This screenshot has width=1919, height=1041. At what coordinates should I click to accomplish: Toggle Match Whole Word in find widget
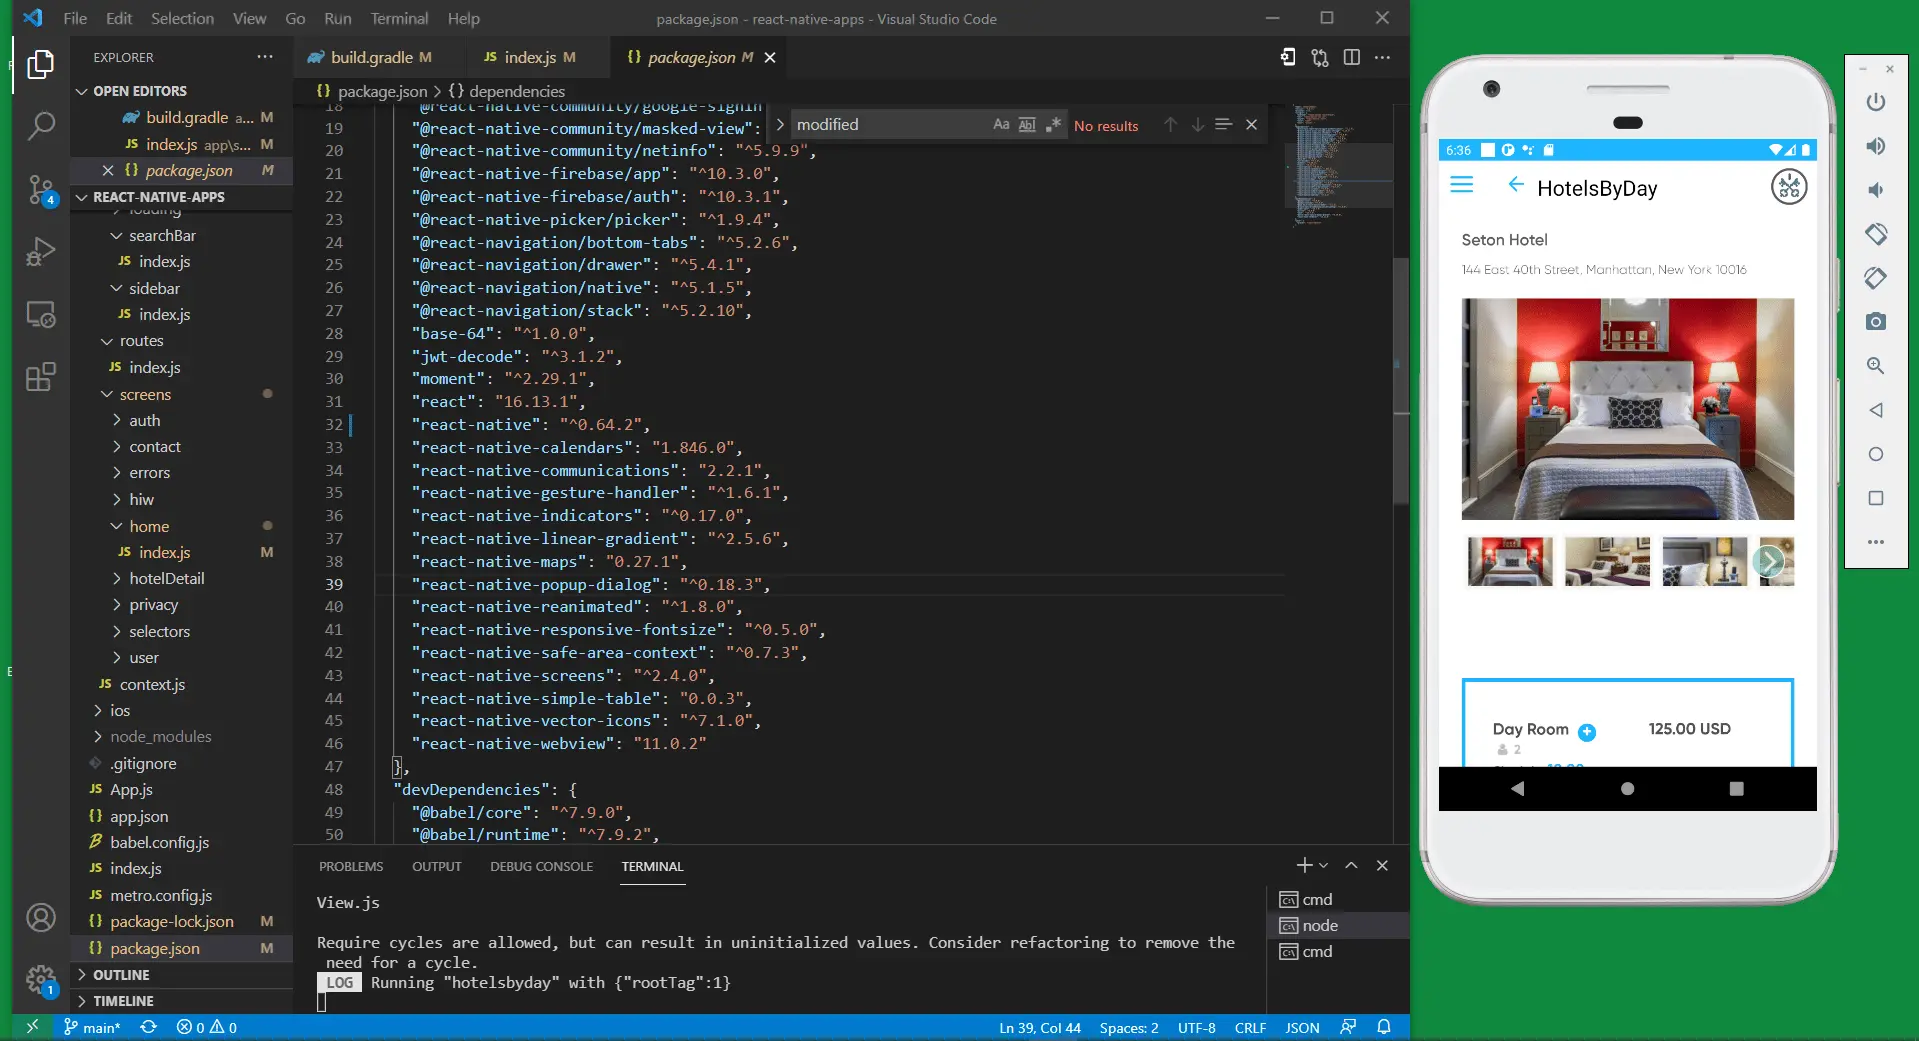point(1027,125)
